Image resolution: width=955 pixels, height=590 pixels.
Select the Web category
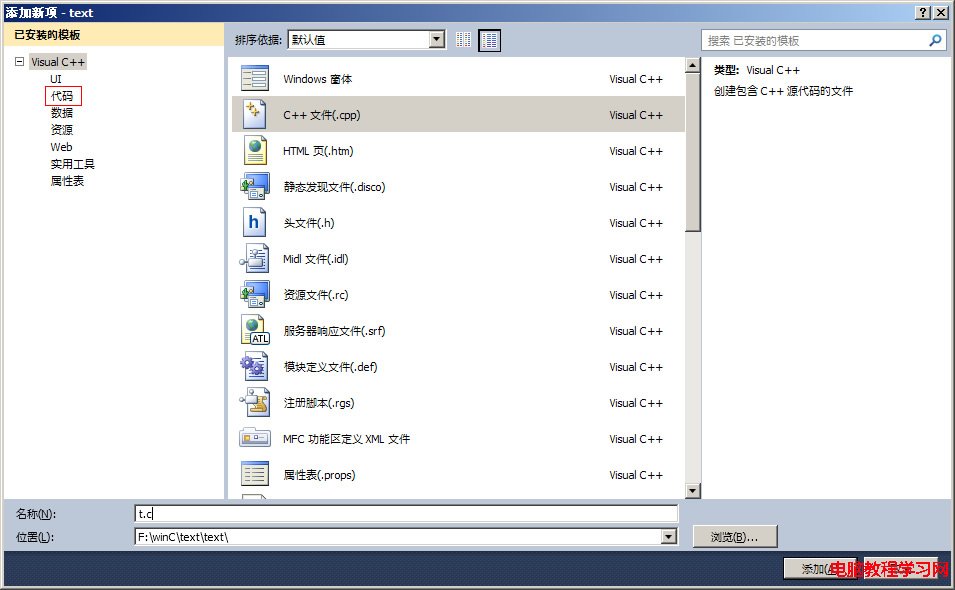click(62, 147)
